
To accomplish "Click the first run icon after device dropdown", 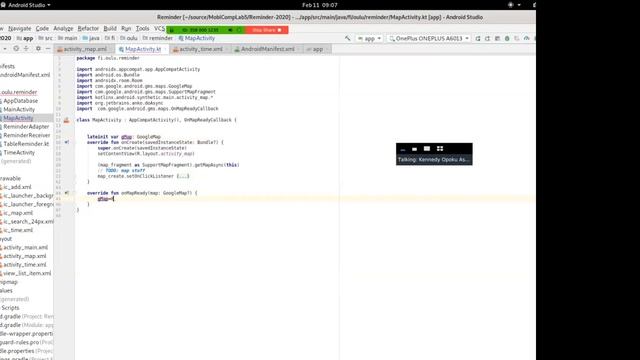I will coord(478,38).
